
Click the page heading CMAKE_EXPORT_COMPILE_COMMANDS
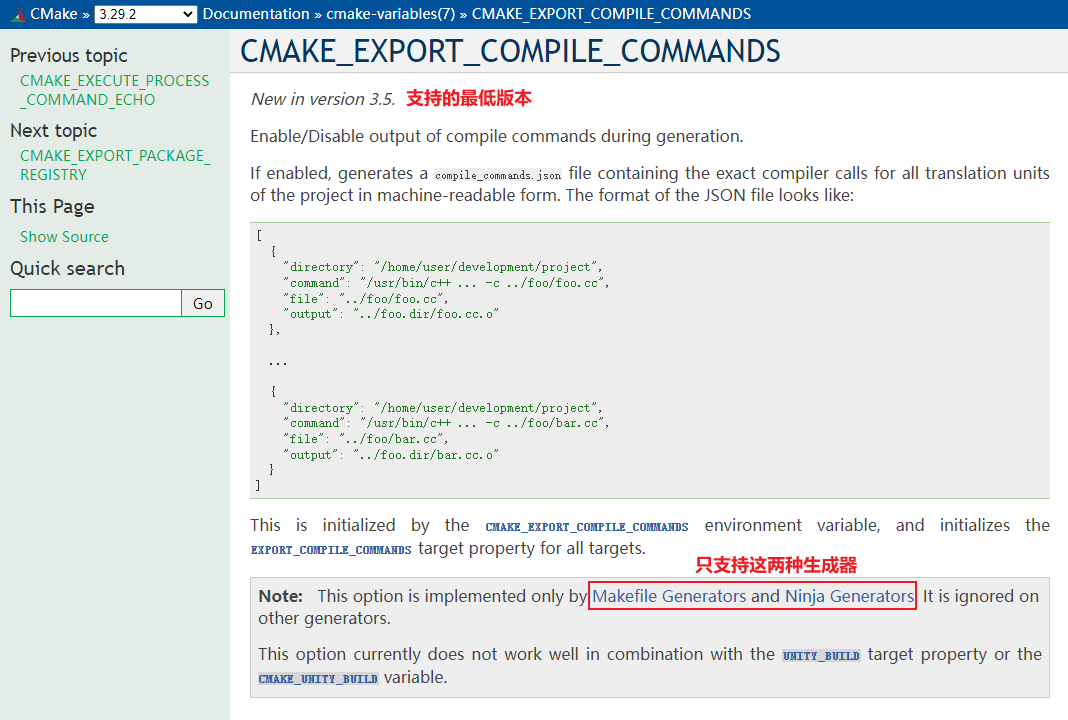[510, 51]
